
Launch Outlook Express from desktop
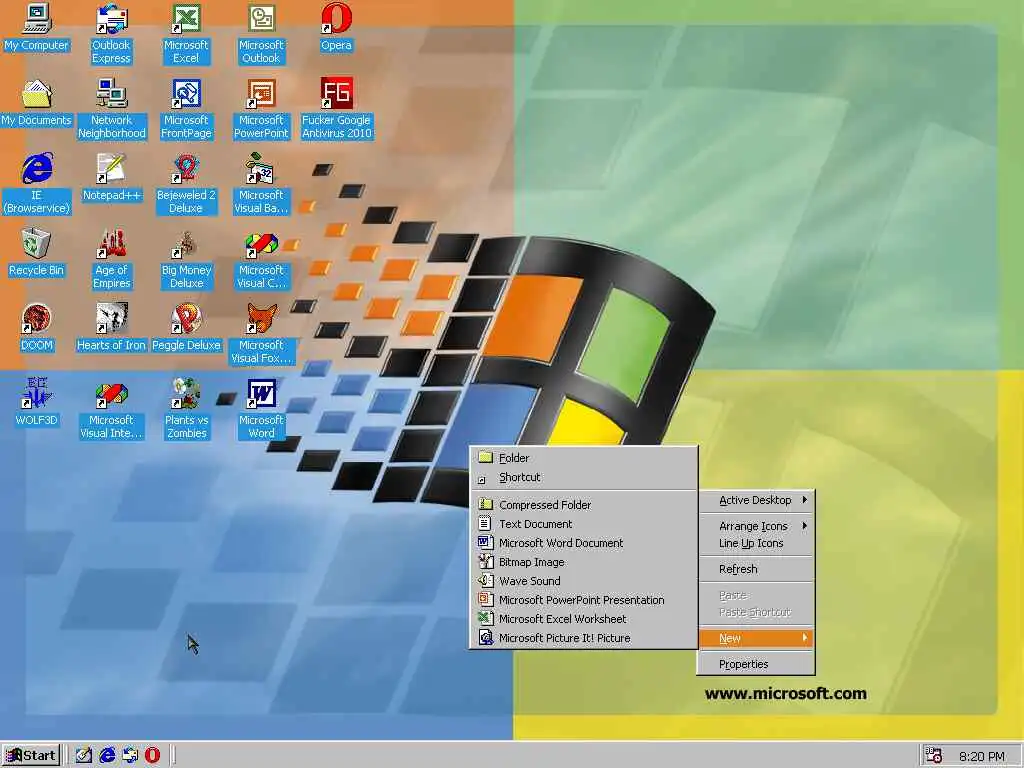point(111,34)
